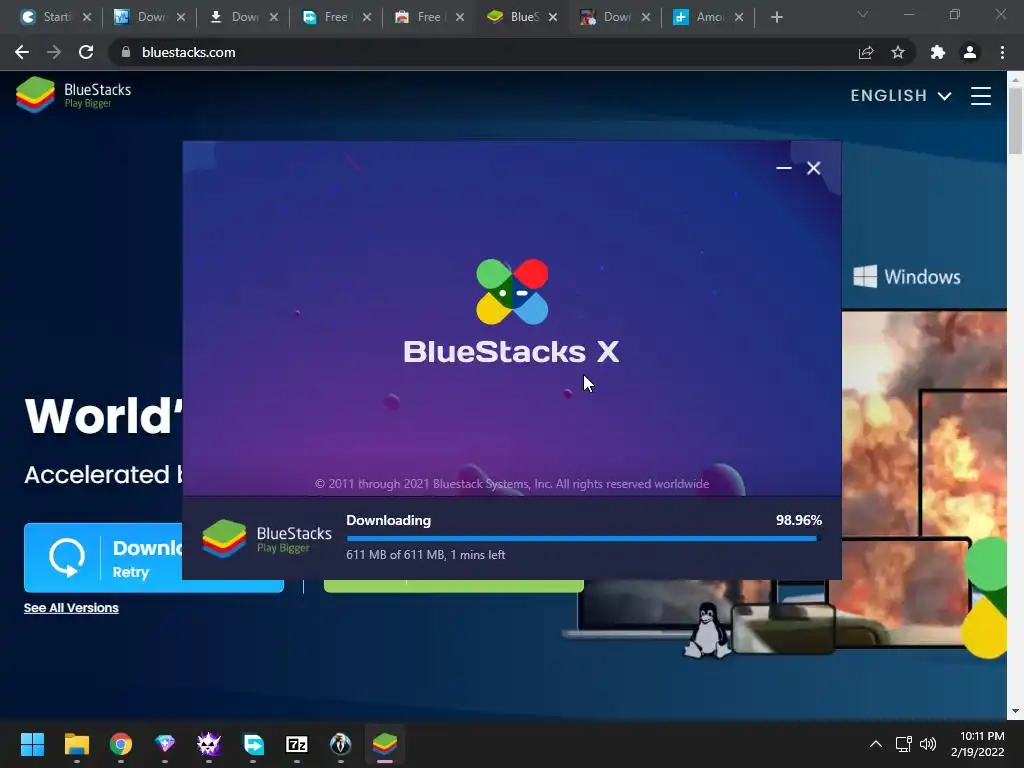Screen dimensions: 1024x768
Task: View site info via lock icon
Action: pyautogui.click(x=126, y=52)
